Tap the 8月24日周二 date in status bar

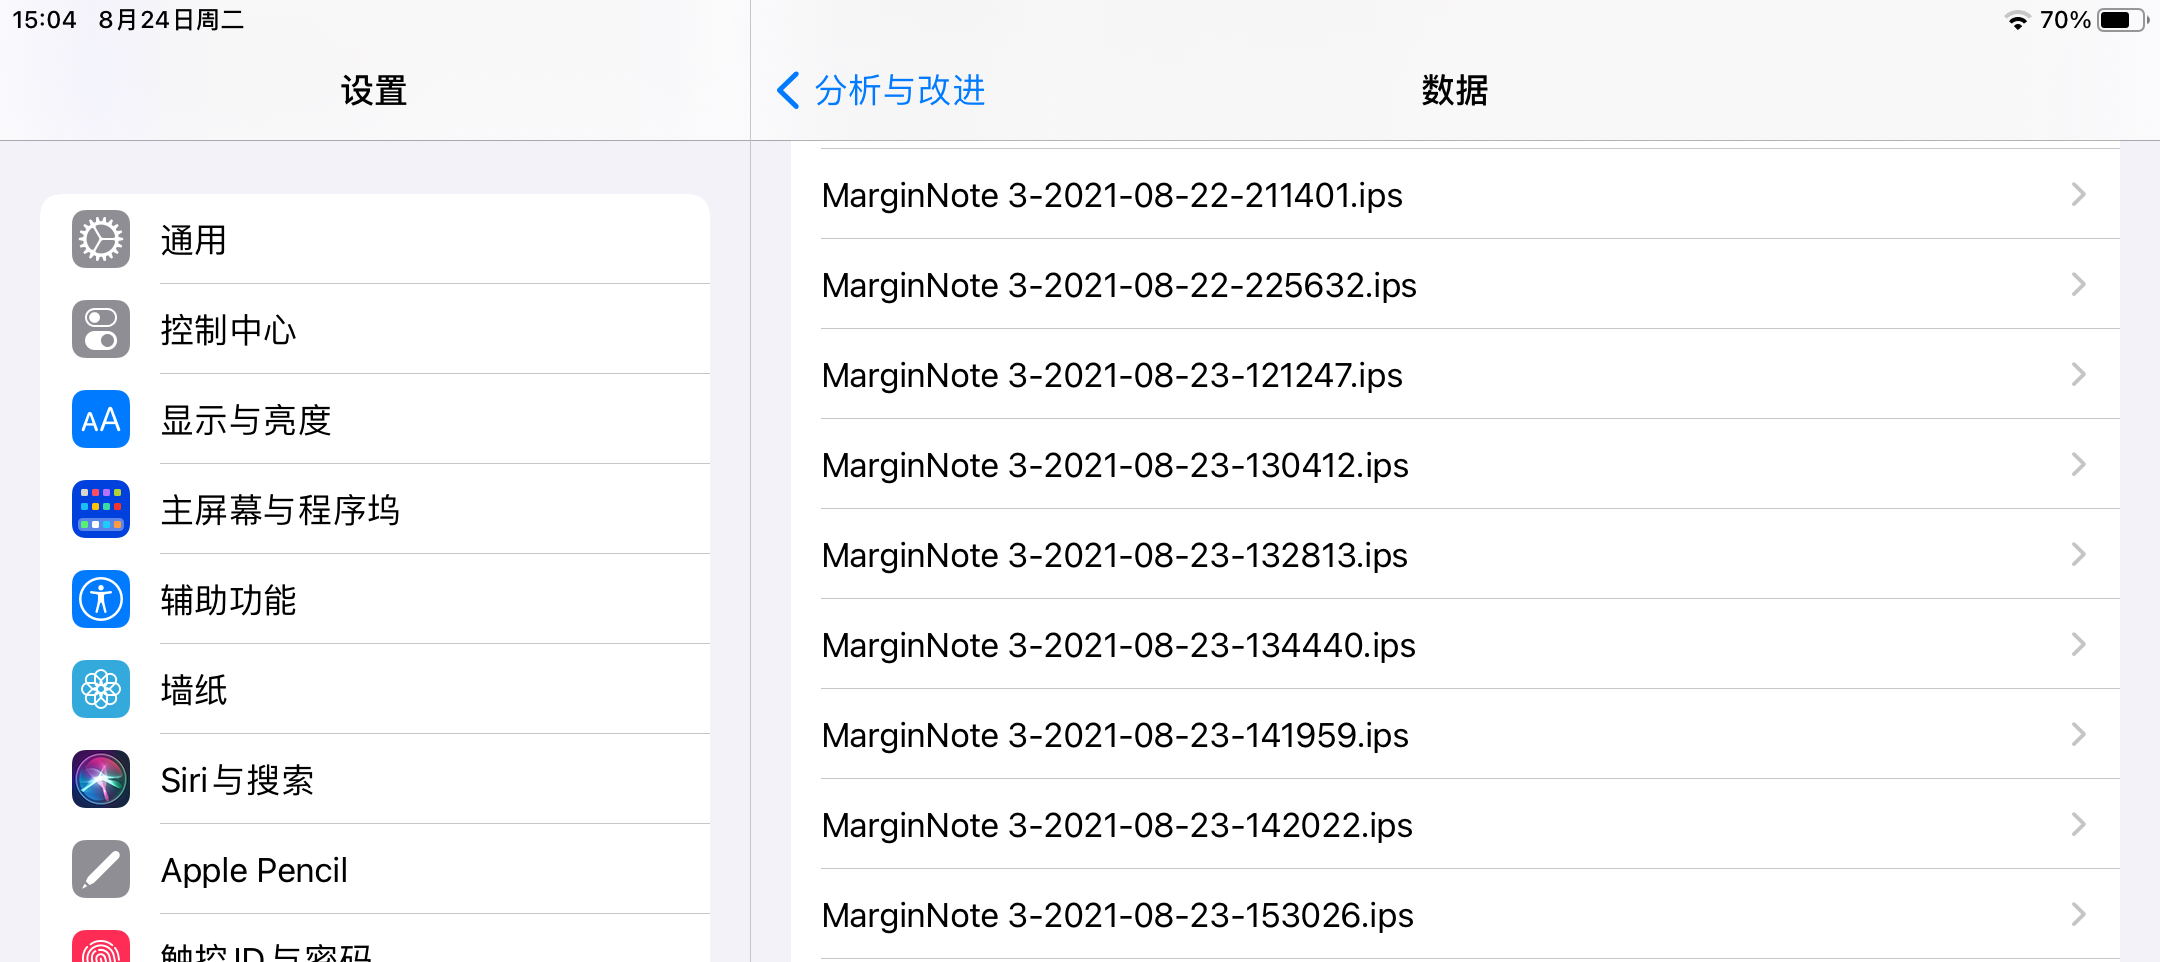tap(171, 20)
